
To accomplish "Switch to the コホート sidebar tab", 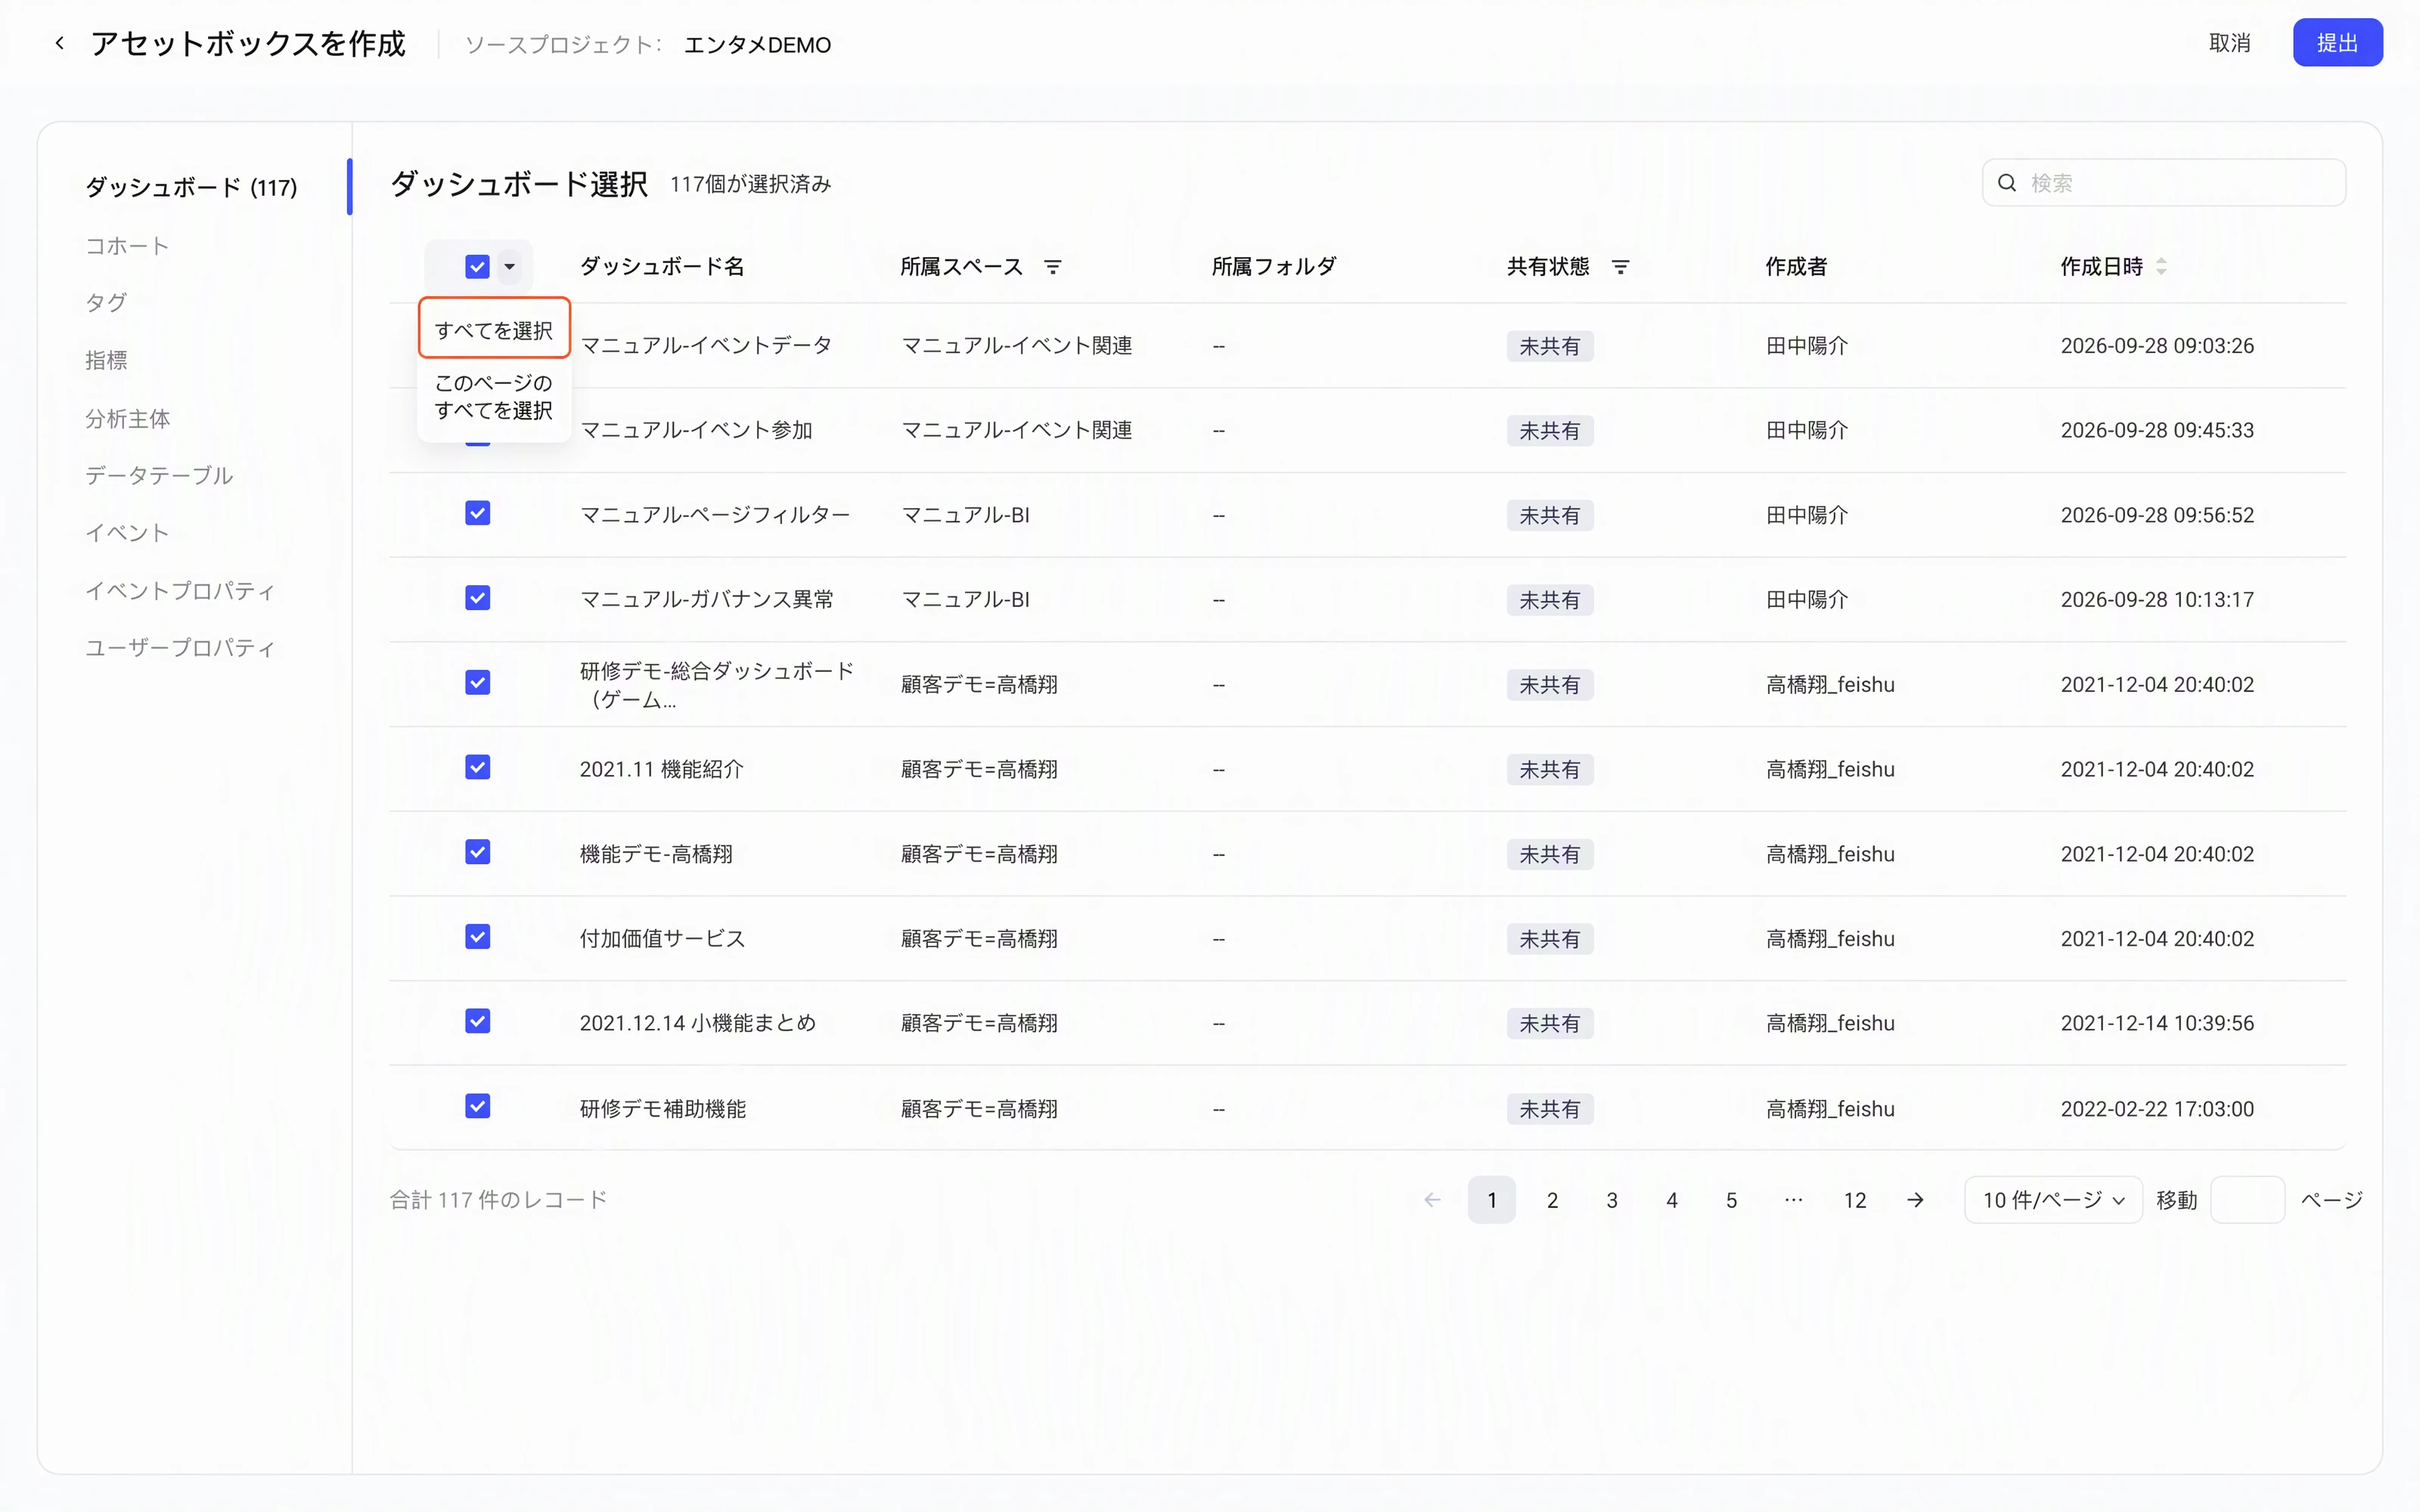I will coord(127,246).
